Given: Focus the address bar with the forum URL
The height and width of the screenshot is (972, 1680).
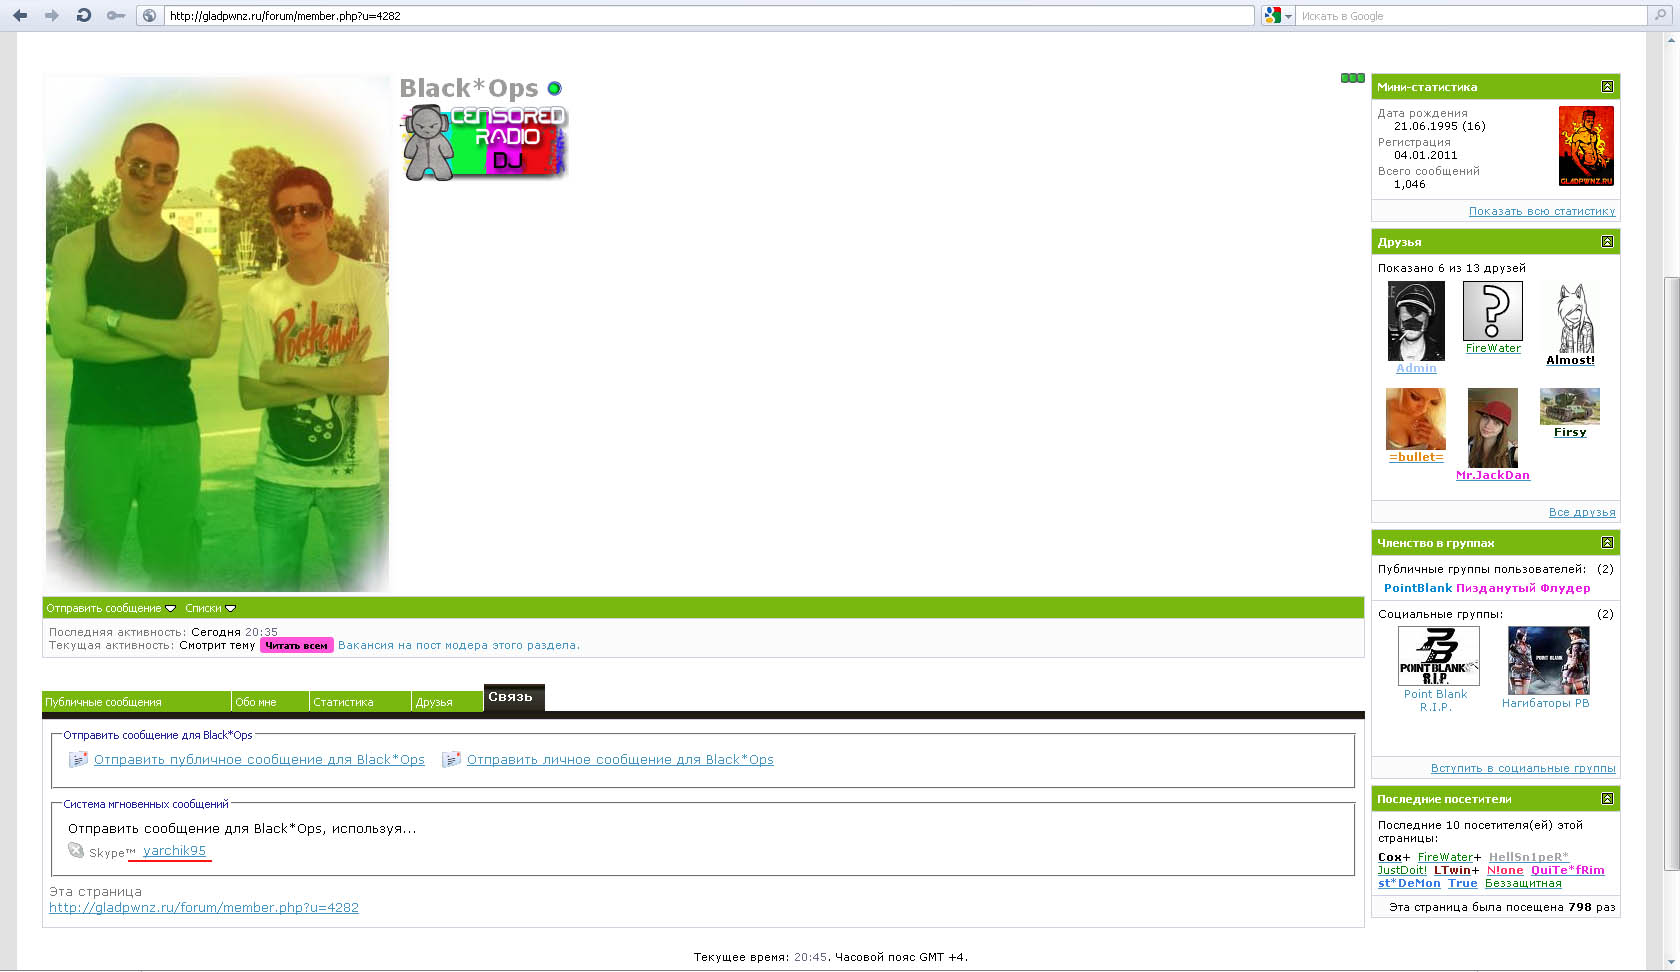Looking at the screenshot, I should point(708,16).
